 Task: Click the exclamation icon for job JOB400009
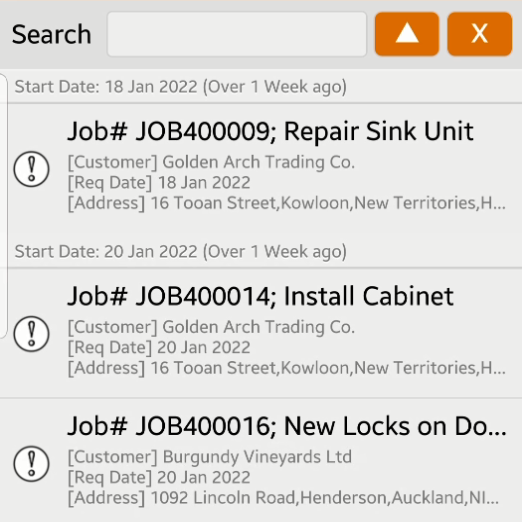coord(32,169)
